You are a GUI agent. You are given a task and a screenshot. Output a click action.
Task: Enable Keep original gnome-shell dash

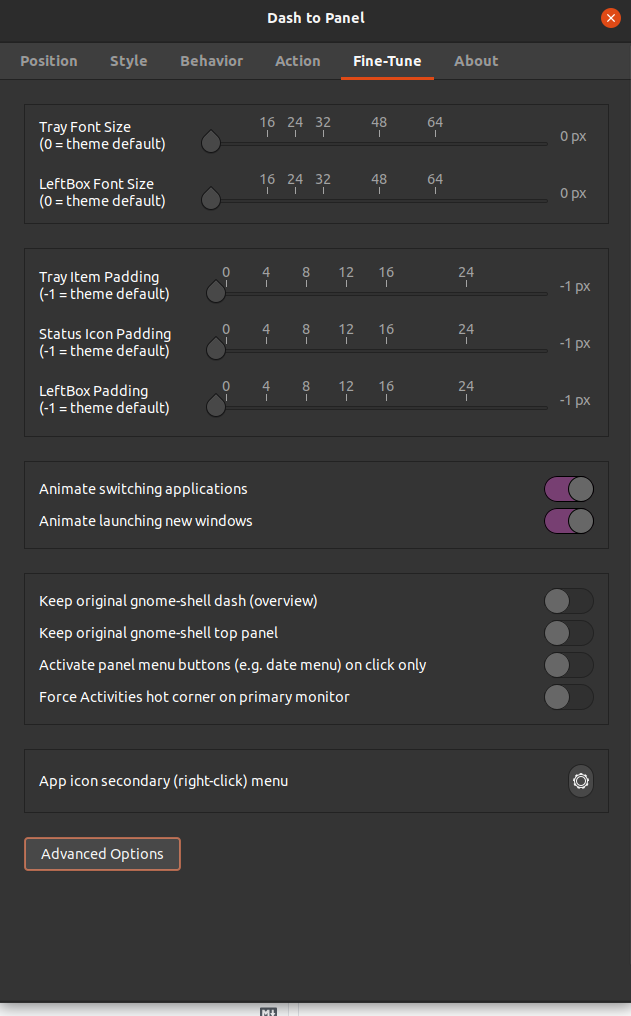[569, 601]
